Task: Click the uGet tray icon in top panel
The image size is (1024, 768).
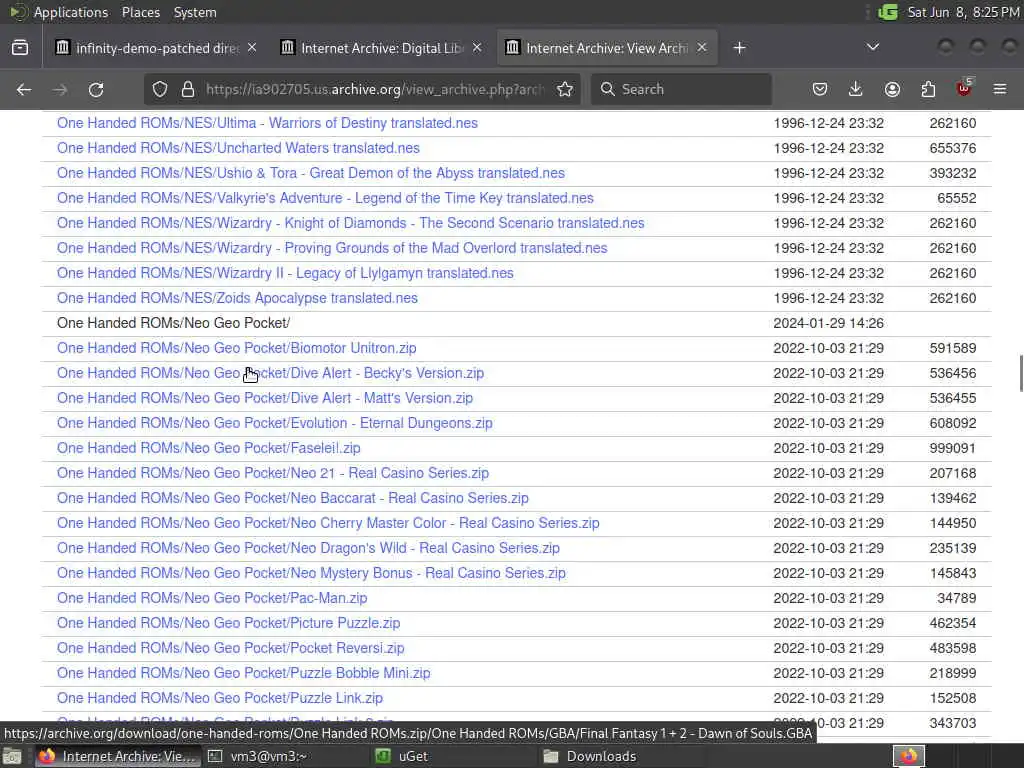Action: [888, 12]
